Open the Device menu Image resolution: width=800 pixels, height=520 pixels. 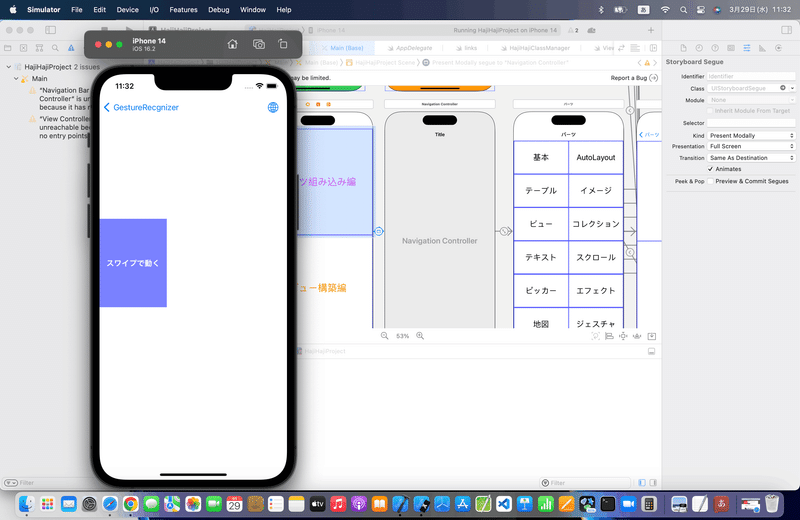(127, 10)
